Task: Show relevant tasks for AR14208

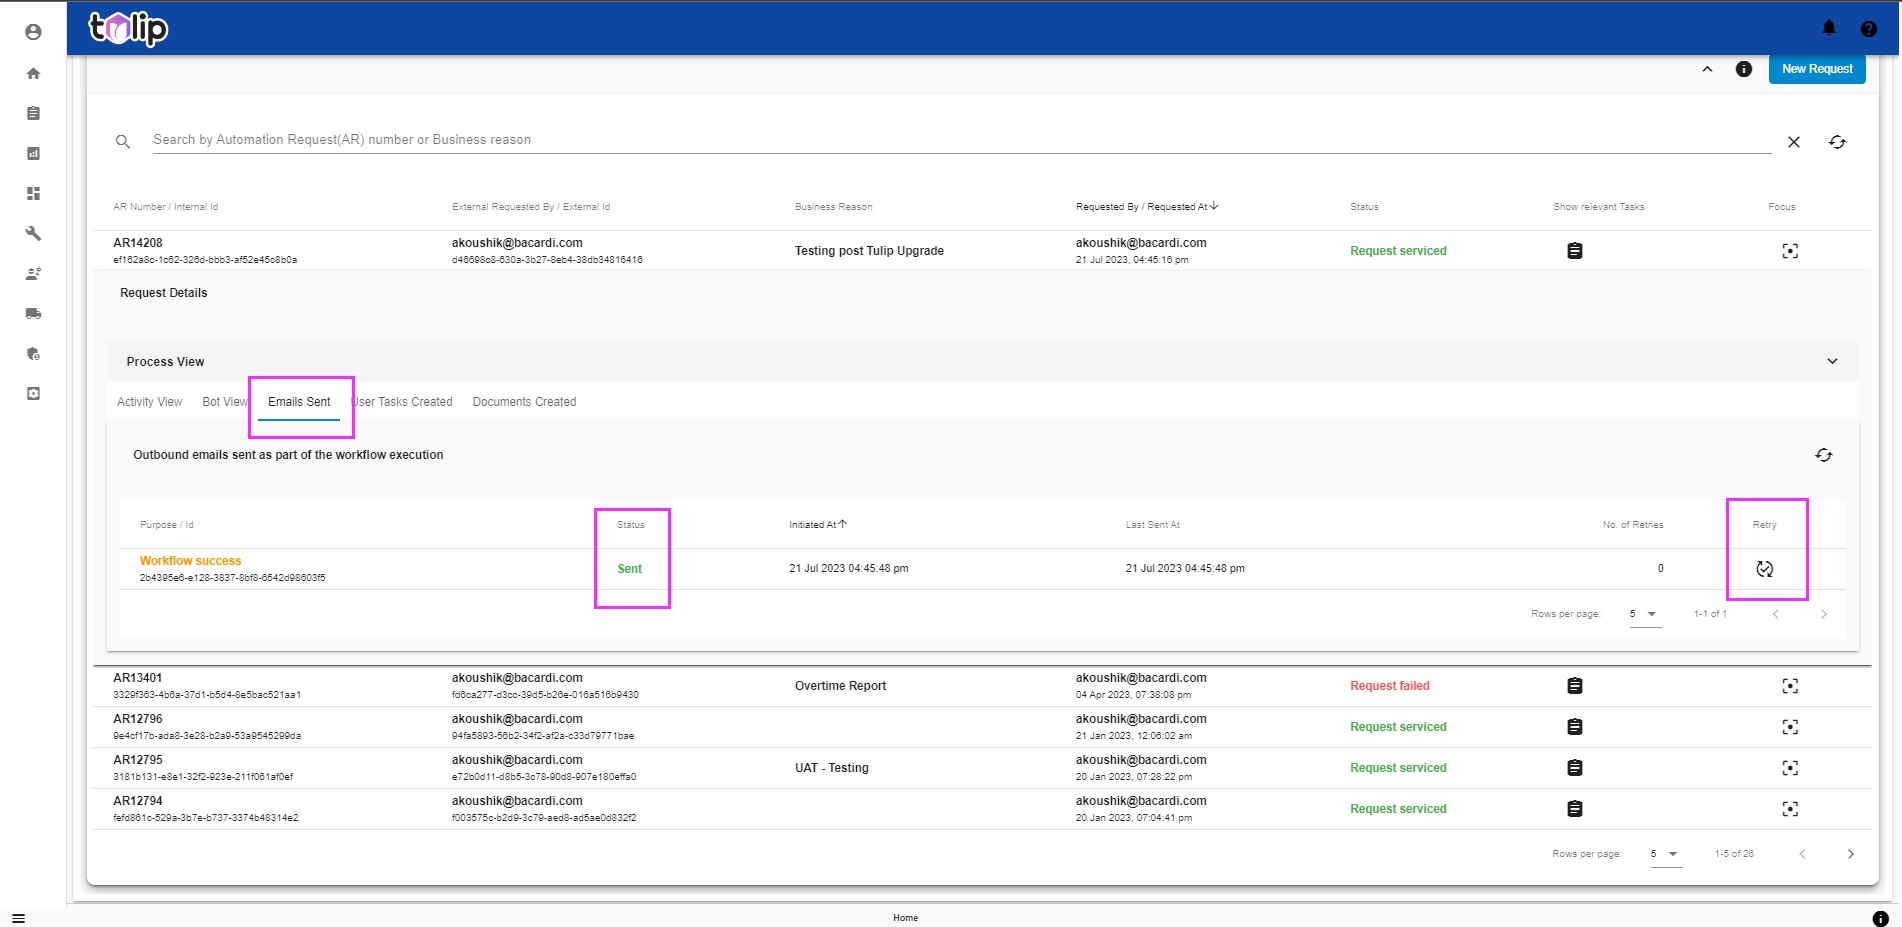Action: (1575, 251)
